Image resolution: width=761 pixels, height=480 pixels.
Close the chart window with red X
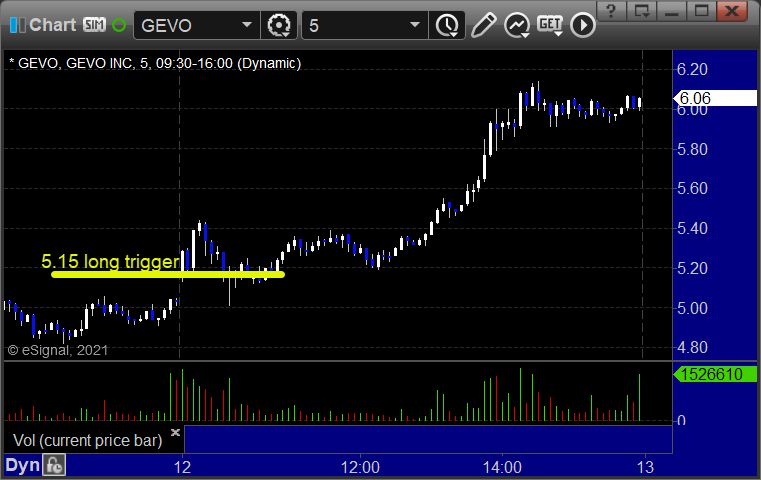pyautogui.click(x=732, y=11)
